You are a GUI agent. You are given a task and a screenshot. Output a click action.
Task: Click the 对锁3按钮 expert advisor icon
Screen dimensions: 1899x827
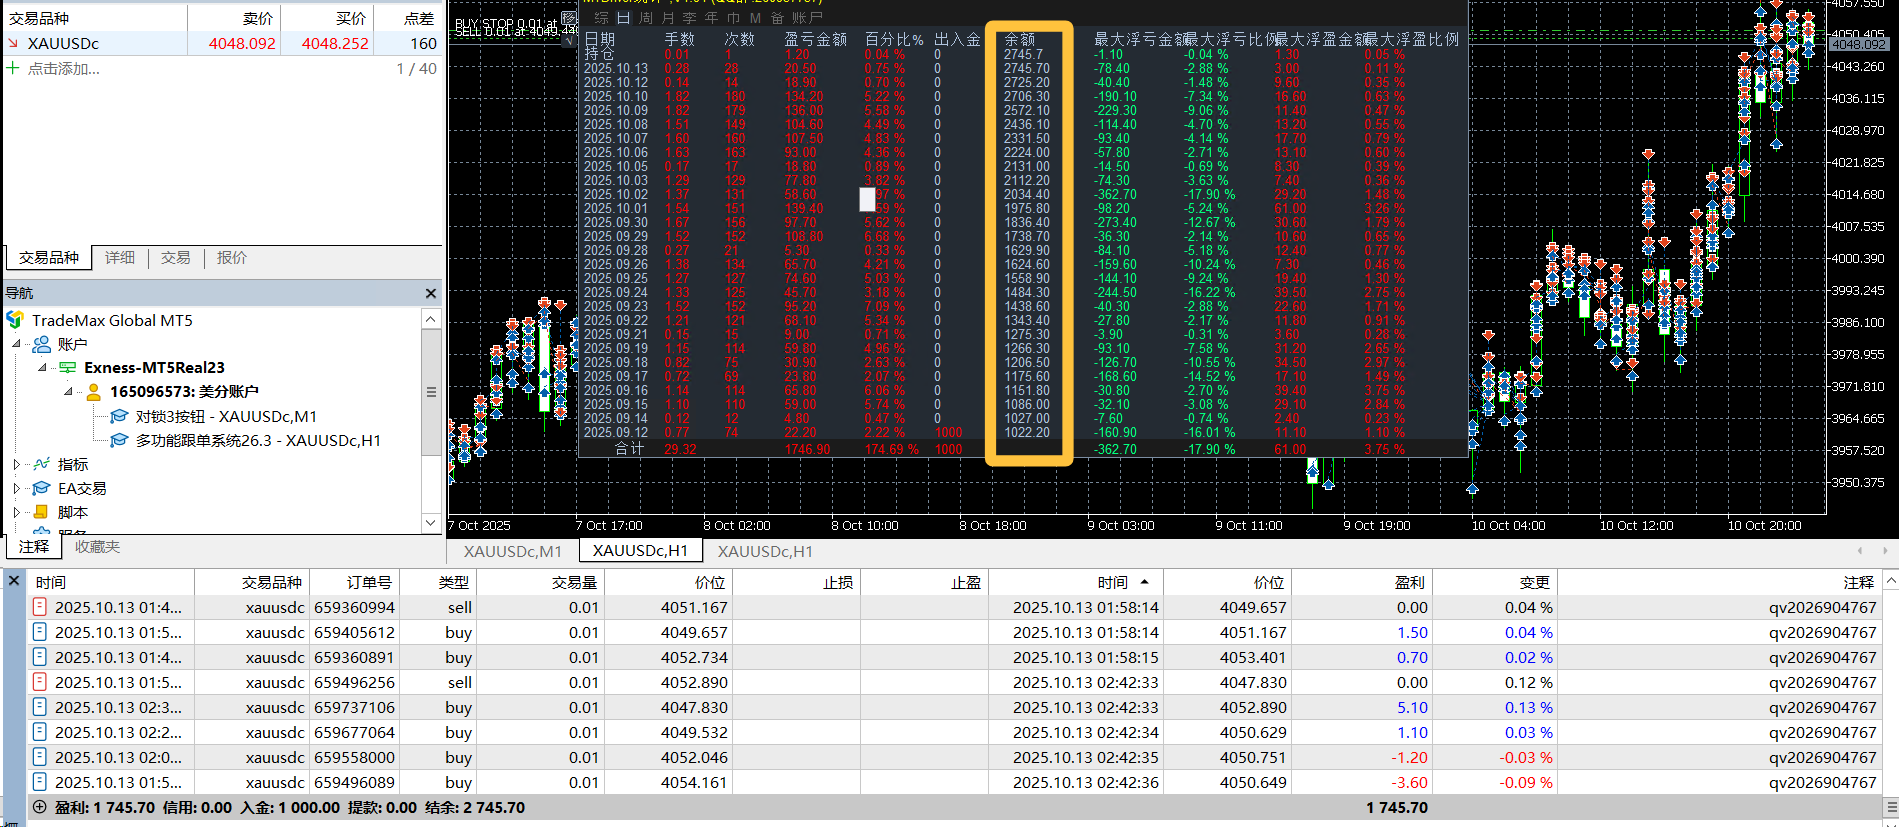tap(119, 416)
